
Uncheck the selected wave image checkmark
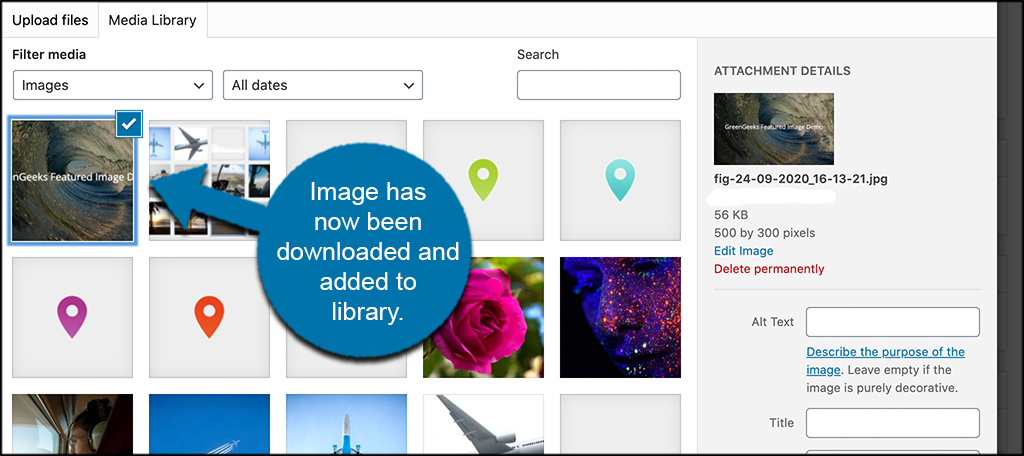pyautogui.click(x=129, y=123)
